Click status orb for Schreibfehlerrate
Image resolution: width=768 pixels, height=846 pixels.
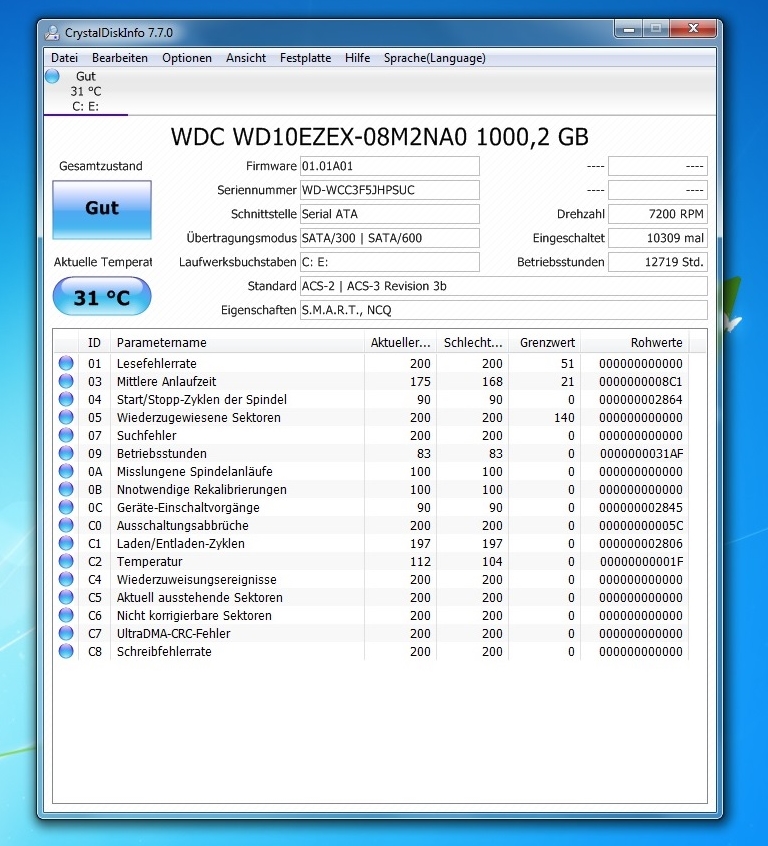tap(66, 651)
